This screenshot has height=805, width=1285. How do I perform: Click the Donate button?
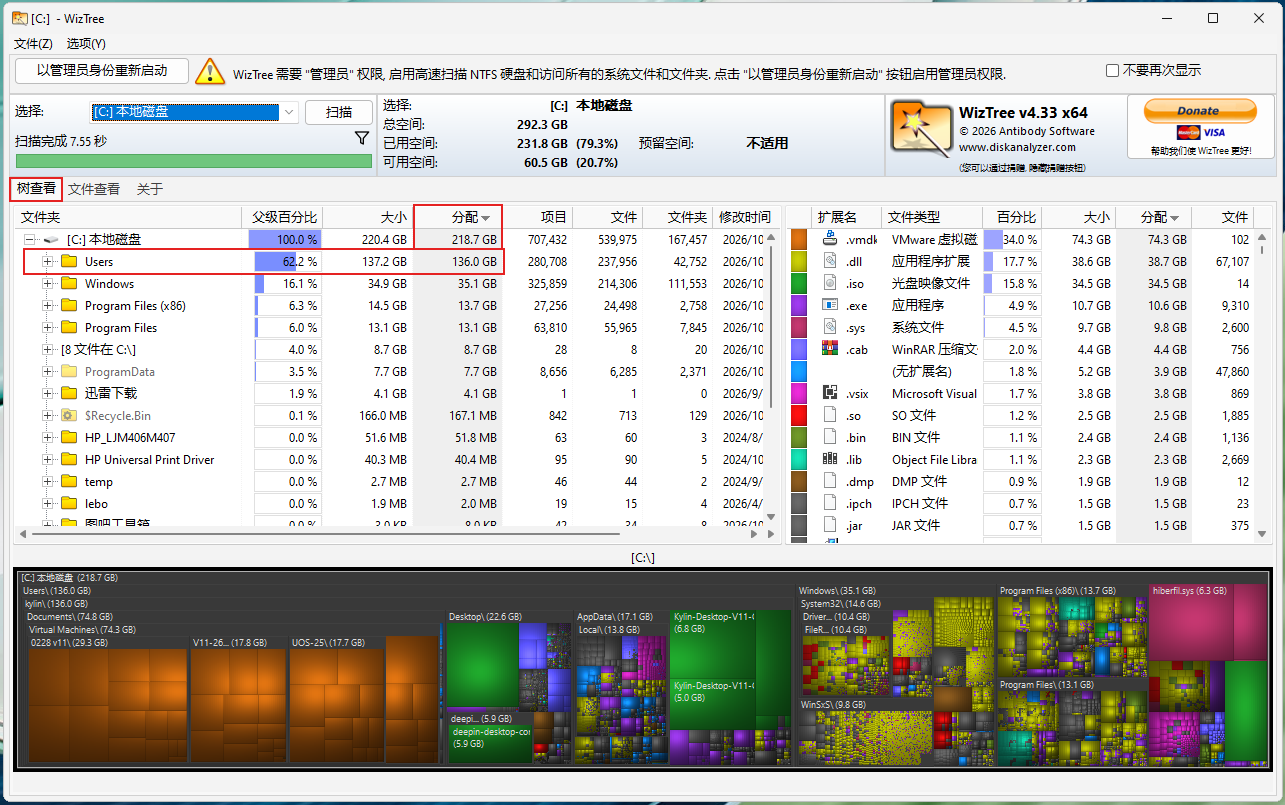(1199, 110)
